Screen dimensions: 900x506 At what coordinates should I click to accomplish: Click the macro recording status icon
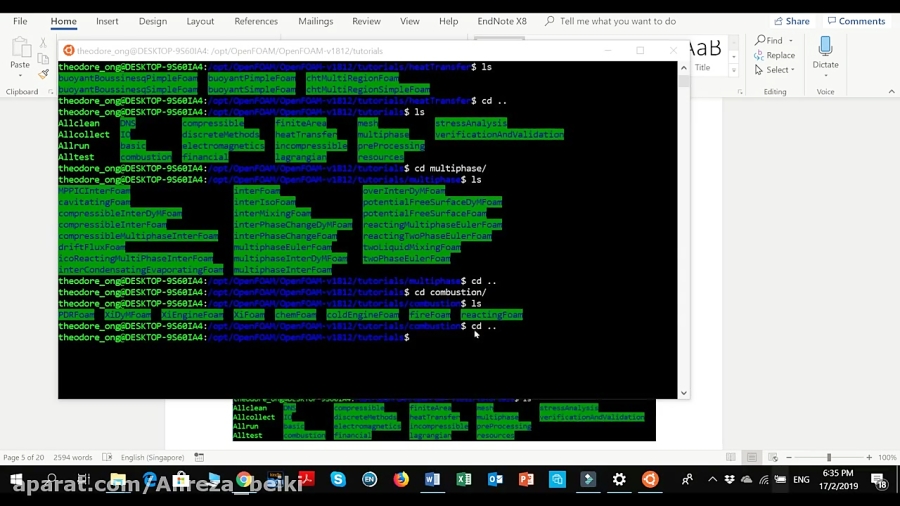coord(199,457)
